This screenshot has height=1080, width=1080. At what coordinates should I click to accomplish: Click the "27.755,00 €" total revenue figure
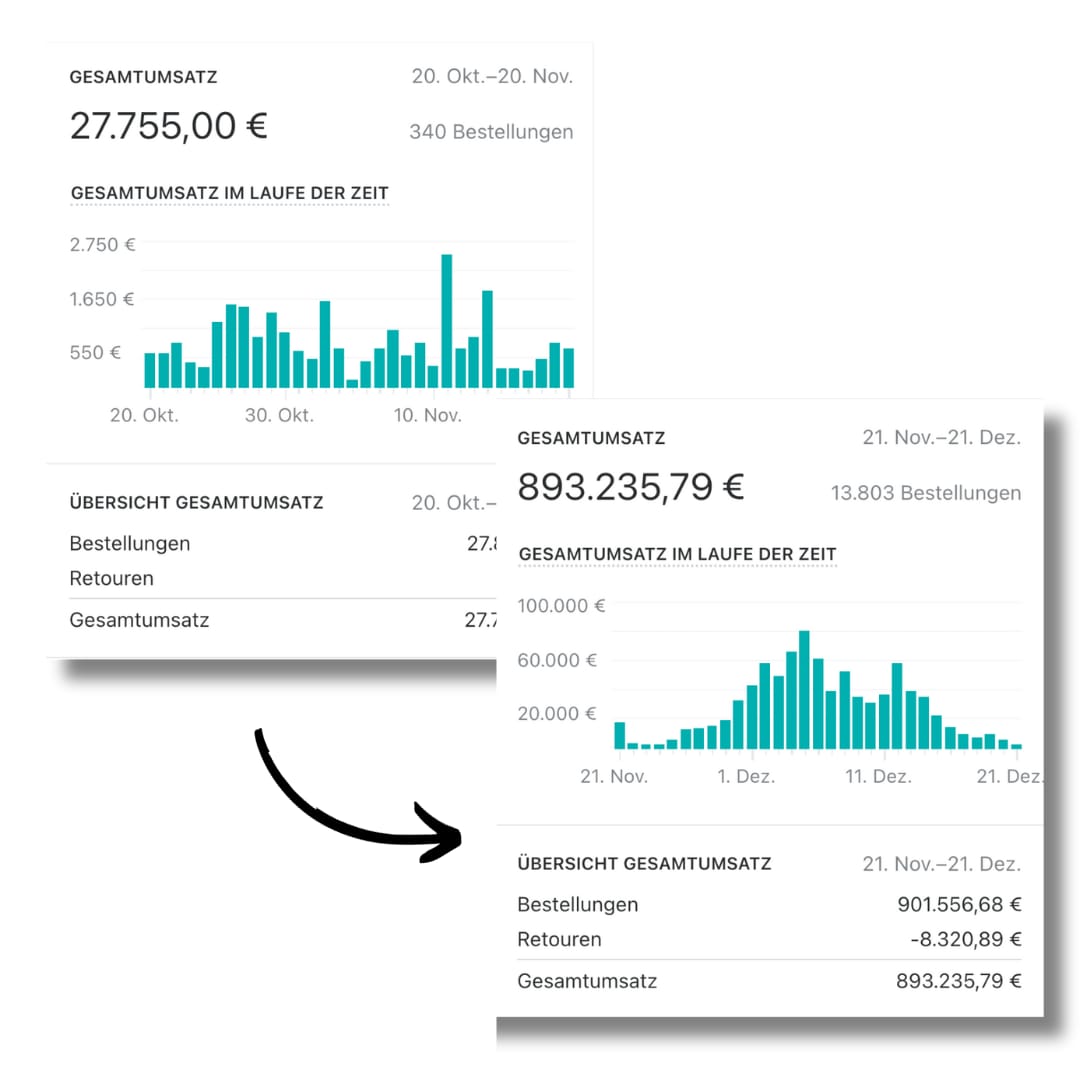pos(169,126)
